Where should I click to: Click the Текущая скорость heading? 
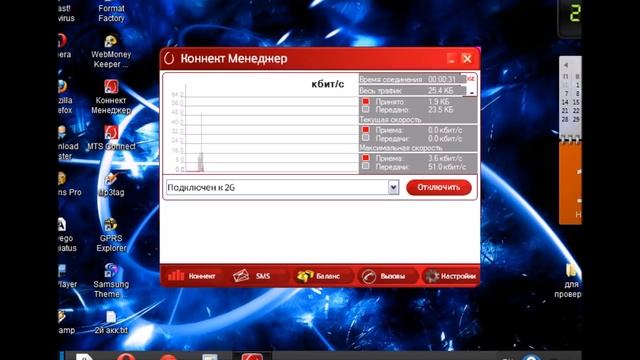[x=390, y=120]
